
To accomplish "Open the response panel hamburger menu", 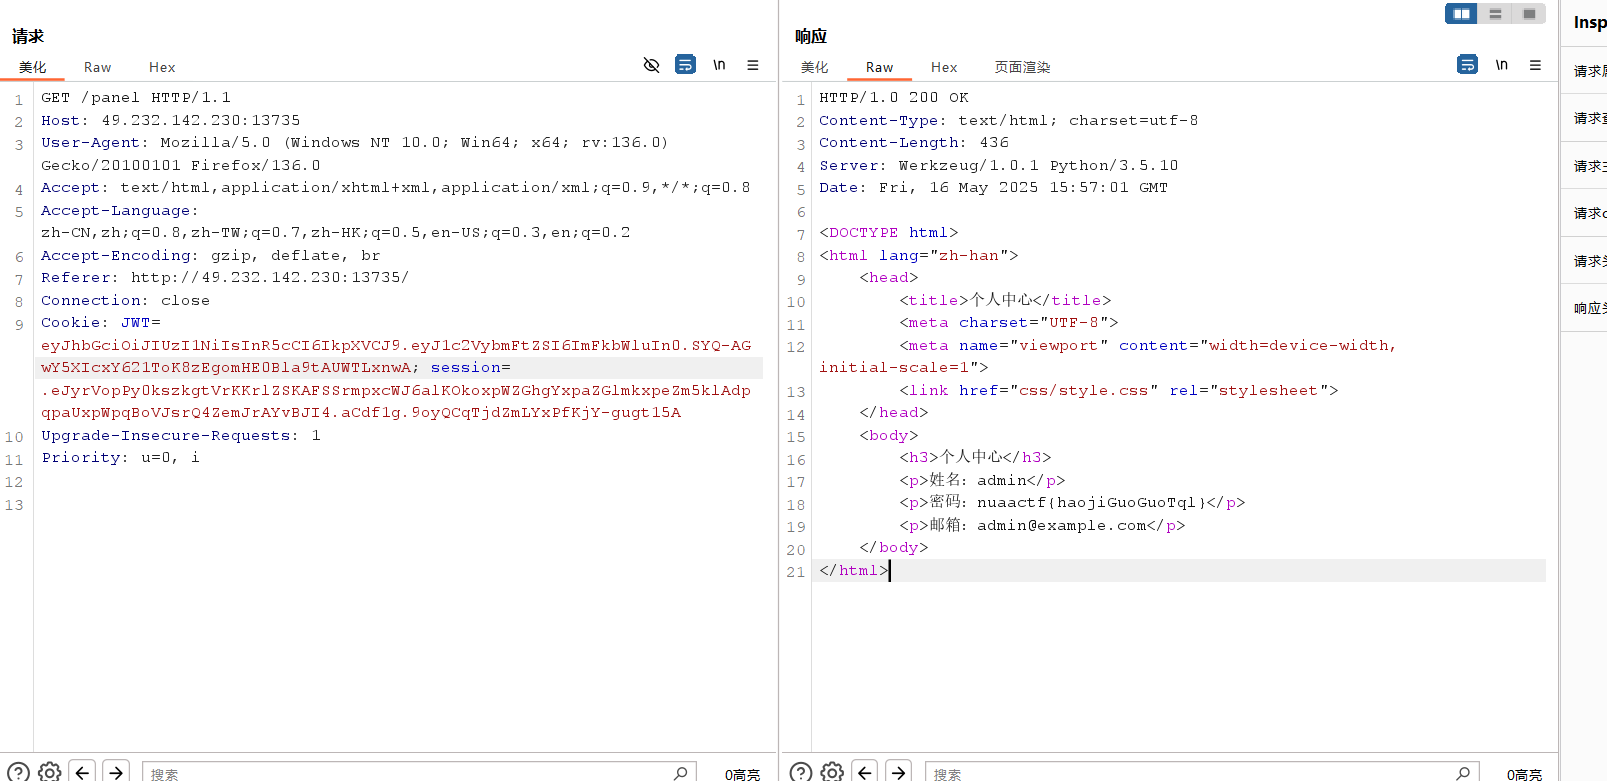I will pos(1535,65).
